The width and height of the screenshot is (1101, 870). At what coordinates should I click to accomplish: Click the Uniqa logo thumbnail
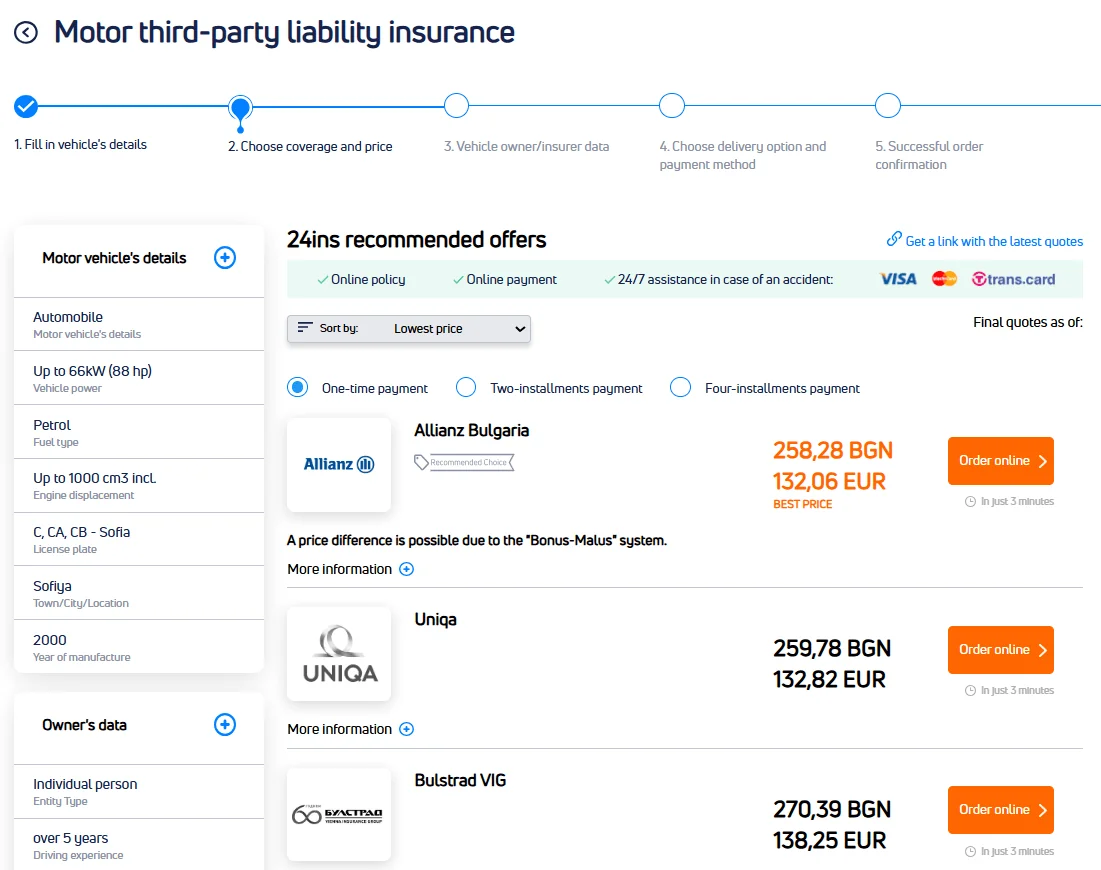click(339, 654)
